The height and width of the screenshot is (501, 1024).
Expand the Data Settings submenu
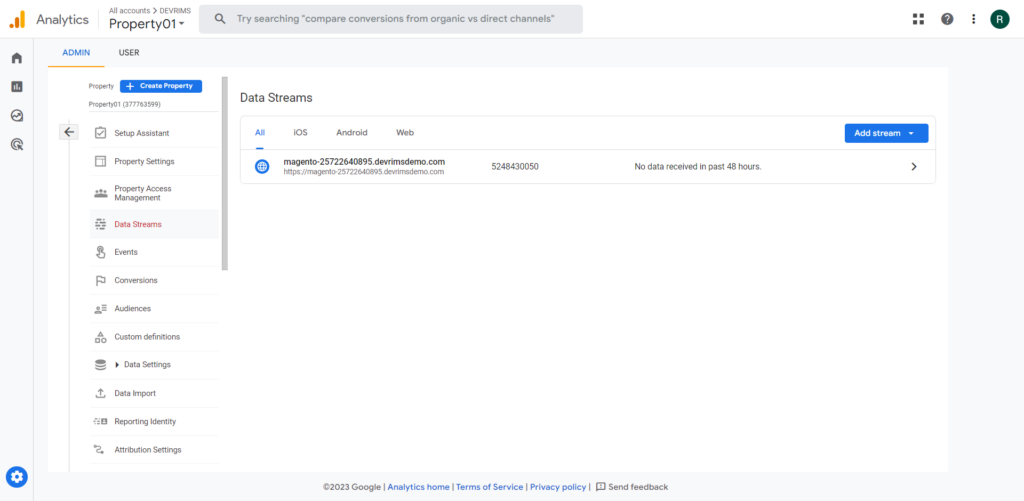tap(117, 364)
